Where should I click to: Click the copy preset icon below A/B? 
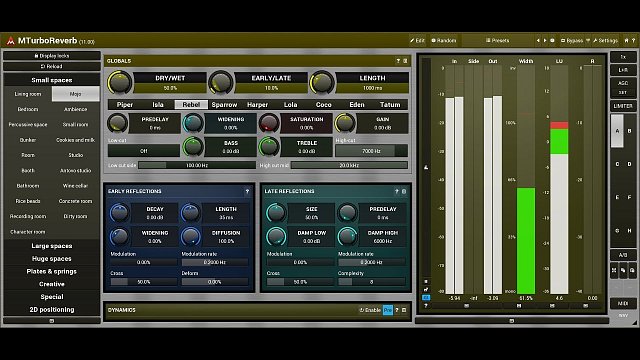[x=623, y=270]
